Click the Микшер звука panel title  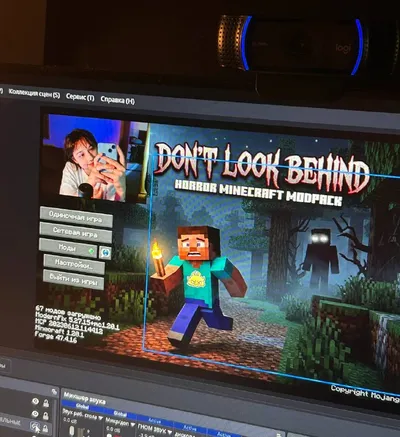pyautogui.click(x=84, y=398)
